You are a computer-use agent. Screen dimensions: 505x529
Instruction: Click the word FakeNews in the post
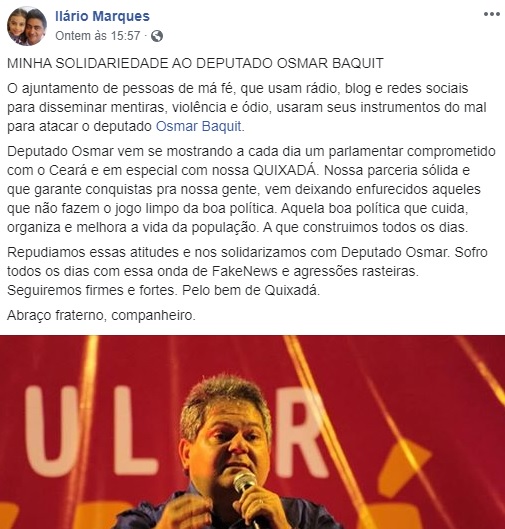click(x=245, y=271)
